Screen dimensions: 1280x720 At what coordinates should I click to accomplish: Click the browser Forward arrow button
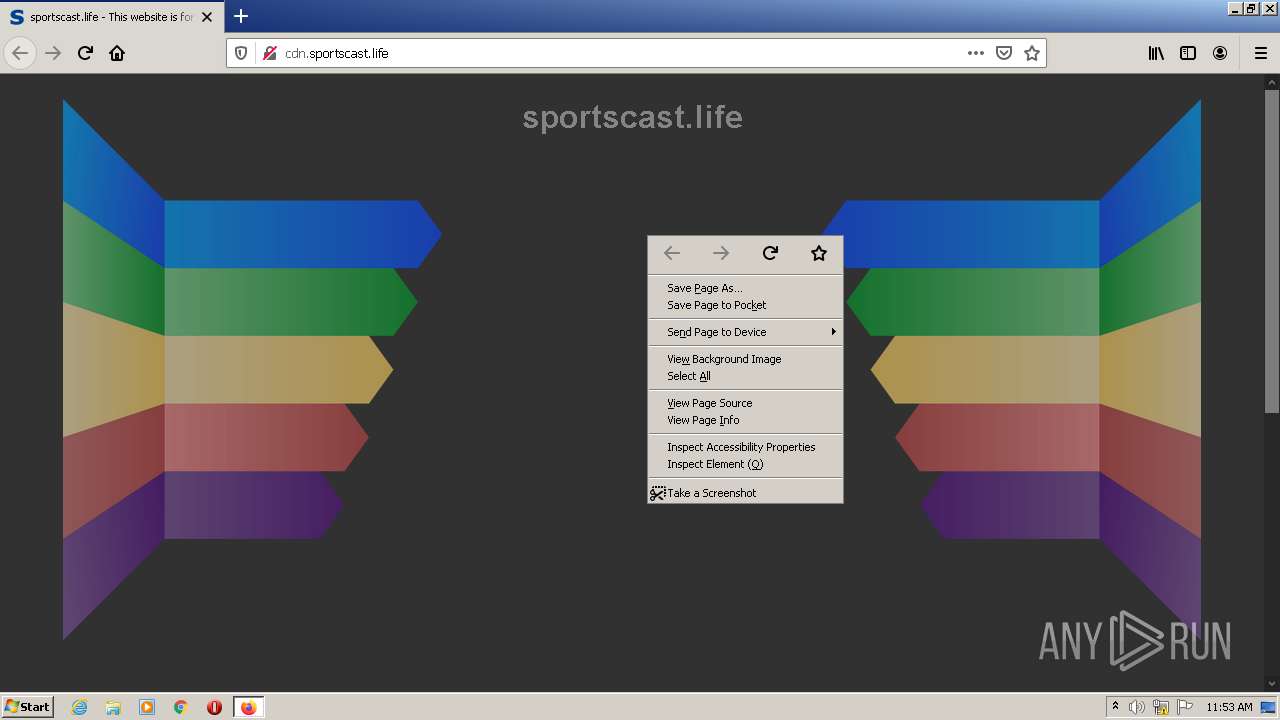coord(53,53)
